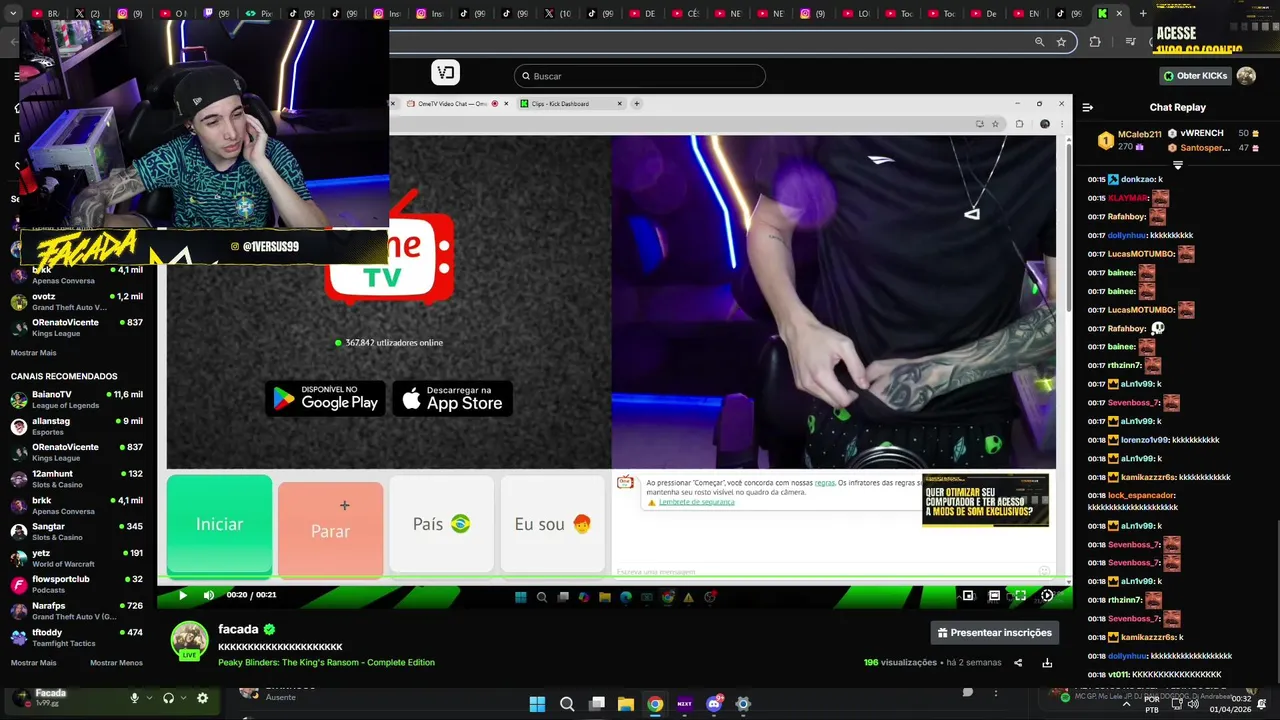Collapse the Chat Replay panel
Viewport: 1280px width, 720px height.
coord(1088,107)
